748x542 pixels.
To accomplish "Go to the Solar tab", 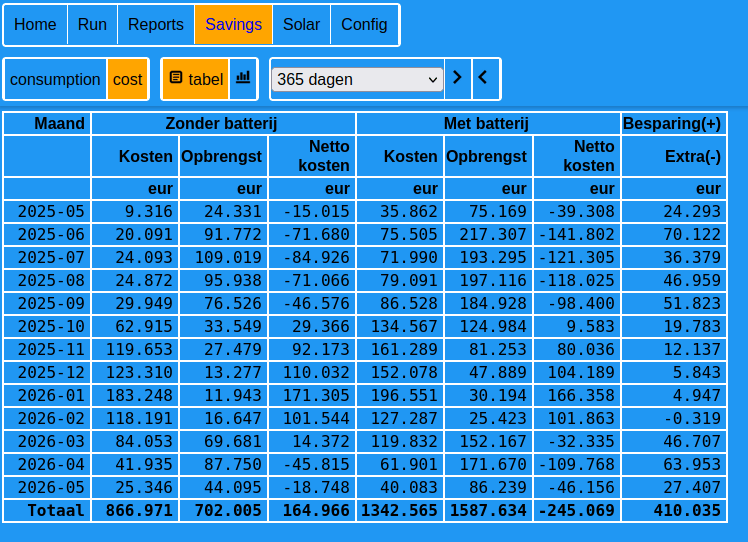I will pyautogui.click(x=301, y=25).
